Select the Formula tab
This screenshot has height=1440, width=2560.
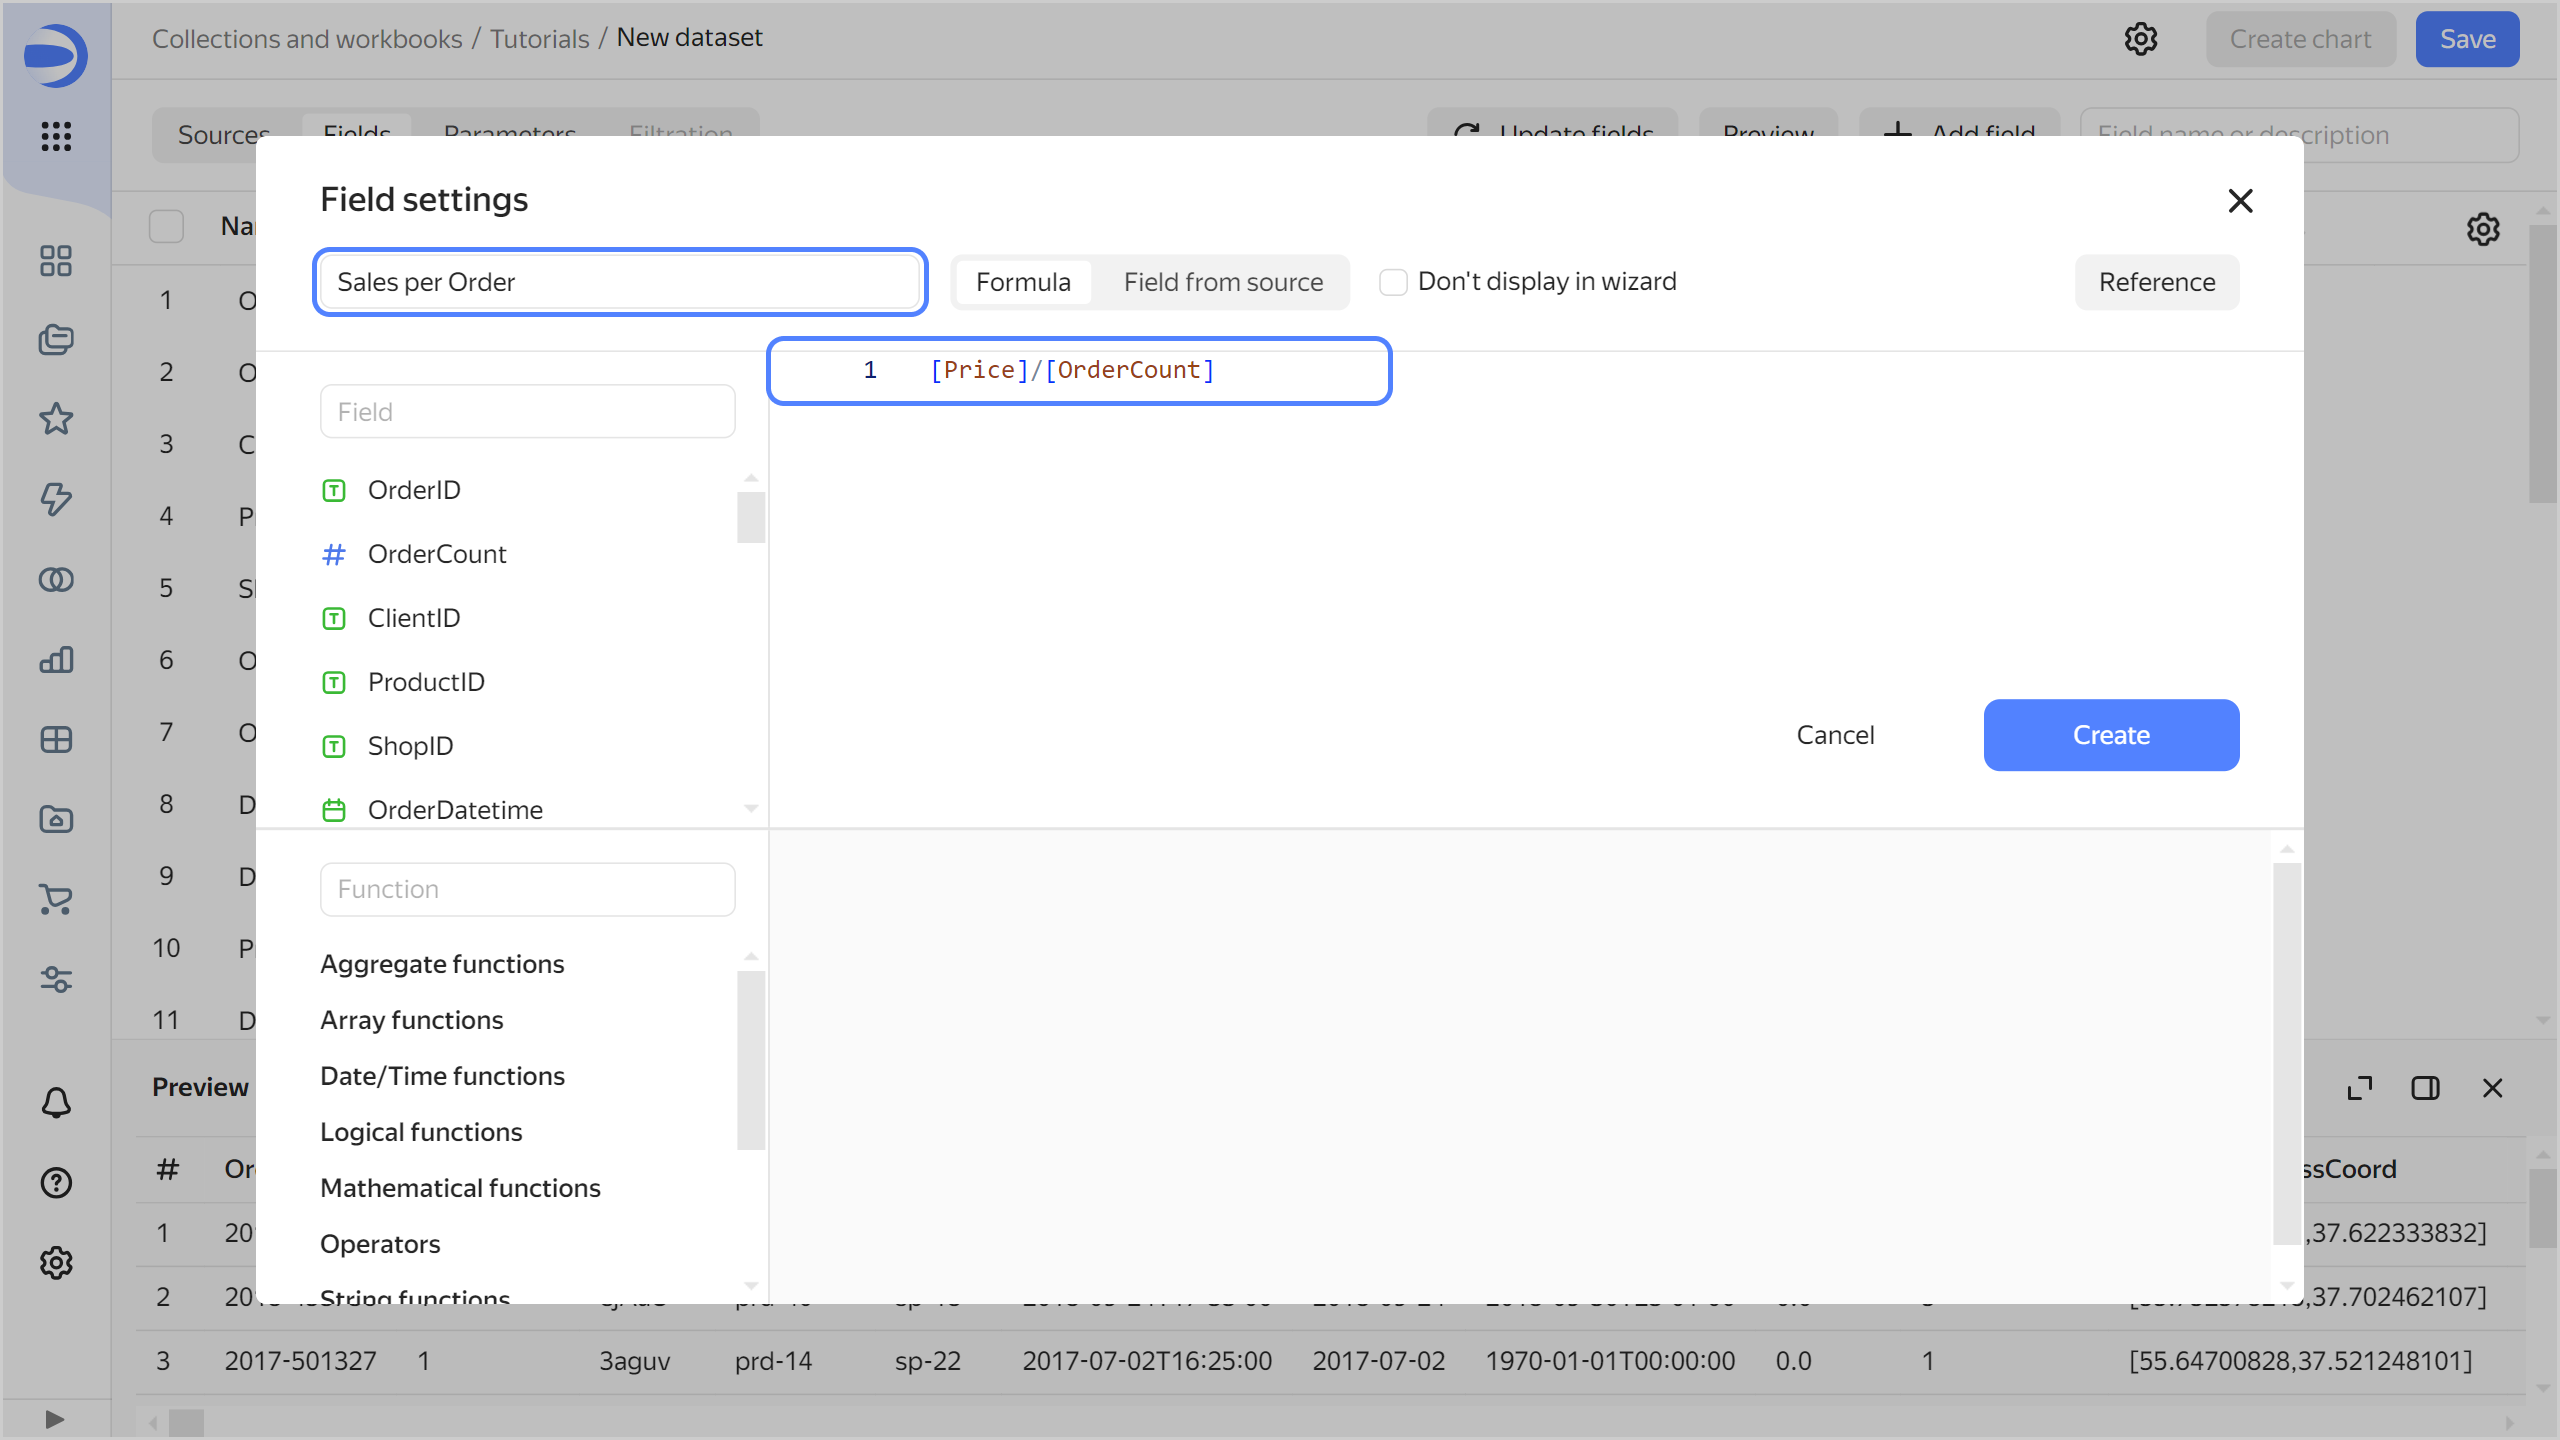pyautogui.click(x=1022, y=282)
